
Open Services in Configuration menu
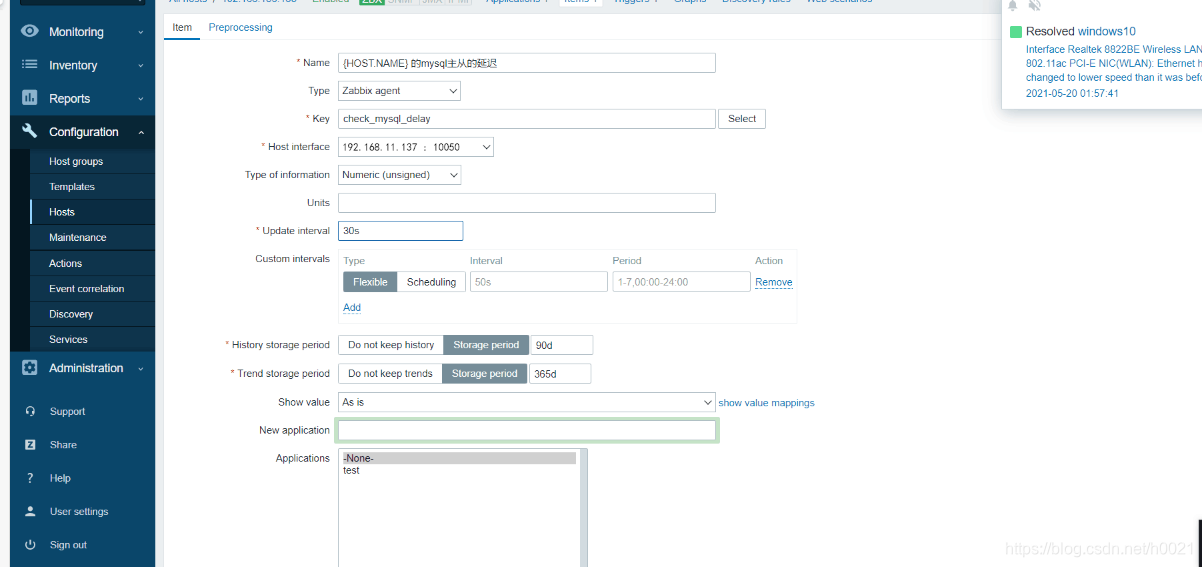click(68, 340)
